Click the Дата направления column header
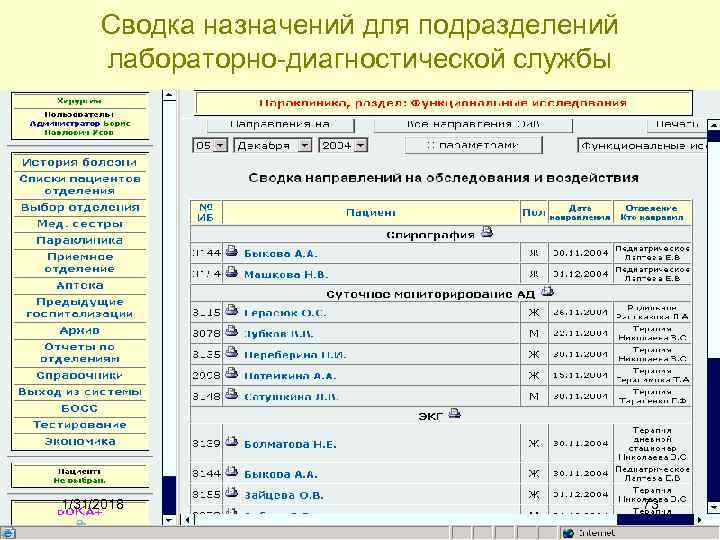The image size is (720, 540). click(x=580, y=213)
